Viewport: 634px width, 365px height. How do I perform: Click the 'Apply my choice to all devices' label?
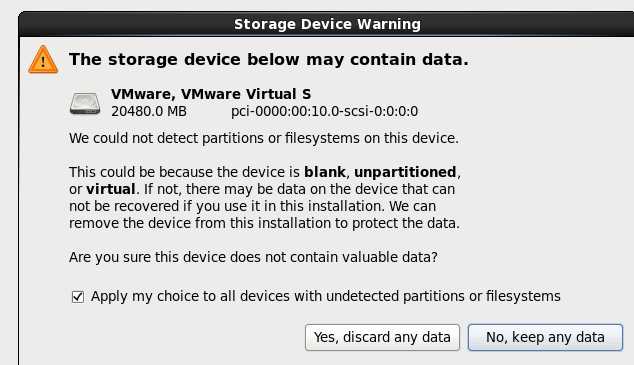coord(325,296)
